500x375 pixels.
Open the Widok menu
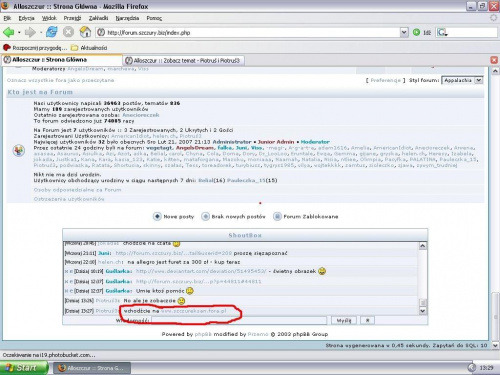point(49,18)
